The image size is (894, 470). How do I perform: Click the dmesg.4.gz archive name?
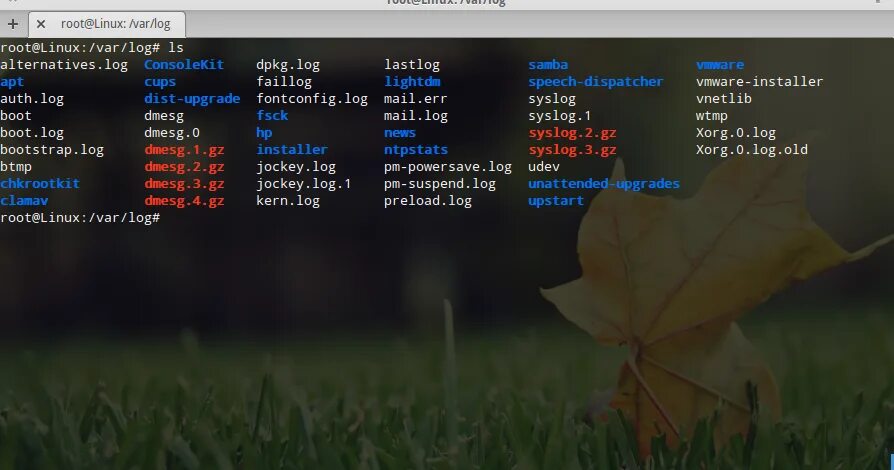click(184, 201)
